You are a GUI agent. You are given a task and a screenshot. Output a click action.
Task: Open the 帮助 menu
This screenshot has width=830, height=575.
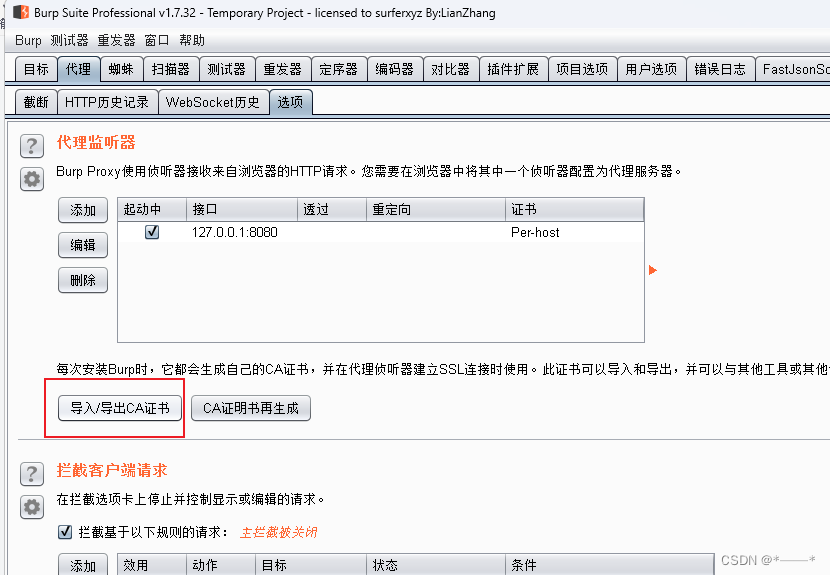point(192,40)
